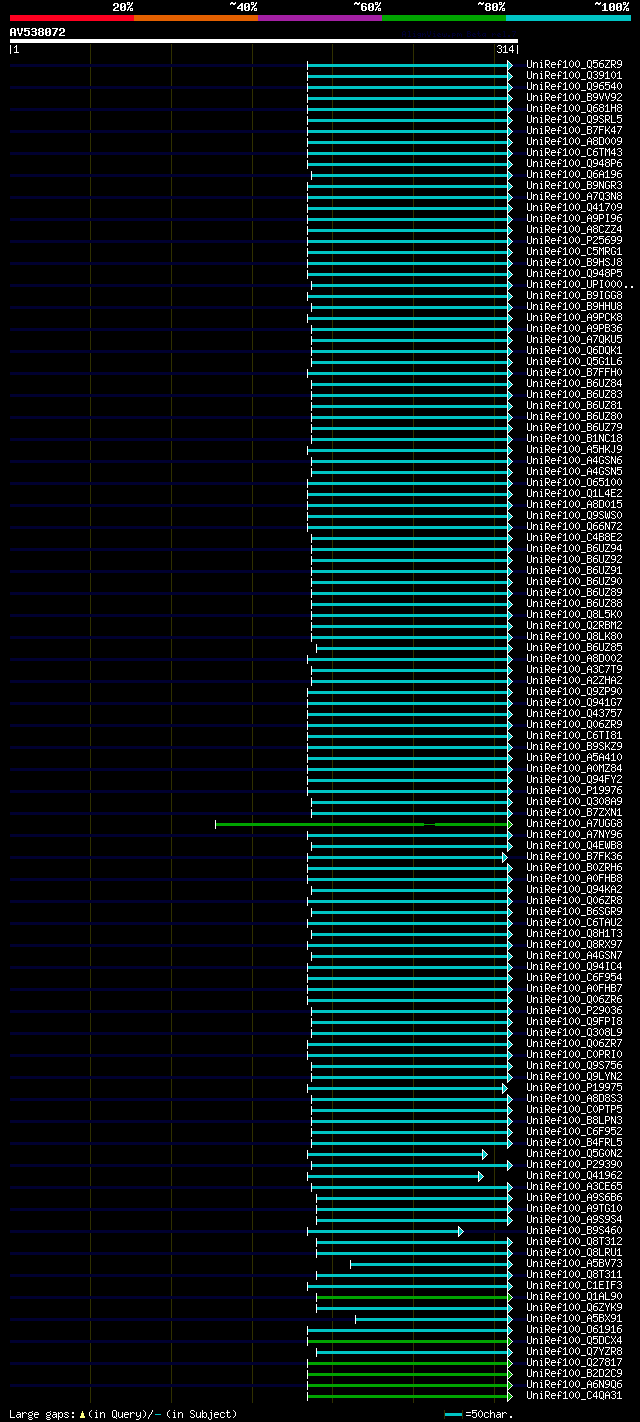Click the truncated UniRef100_UPI000.. label
This screenshot has width=640, height=1422.
[x=580, y=284]
